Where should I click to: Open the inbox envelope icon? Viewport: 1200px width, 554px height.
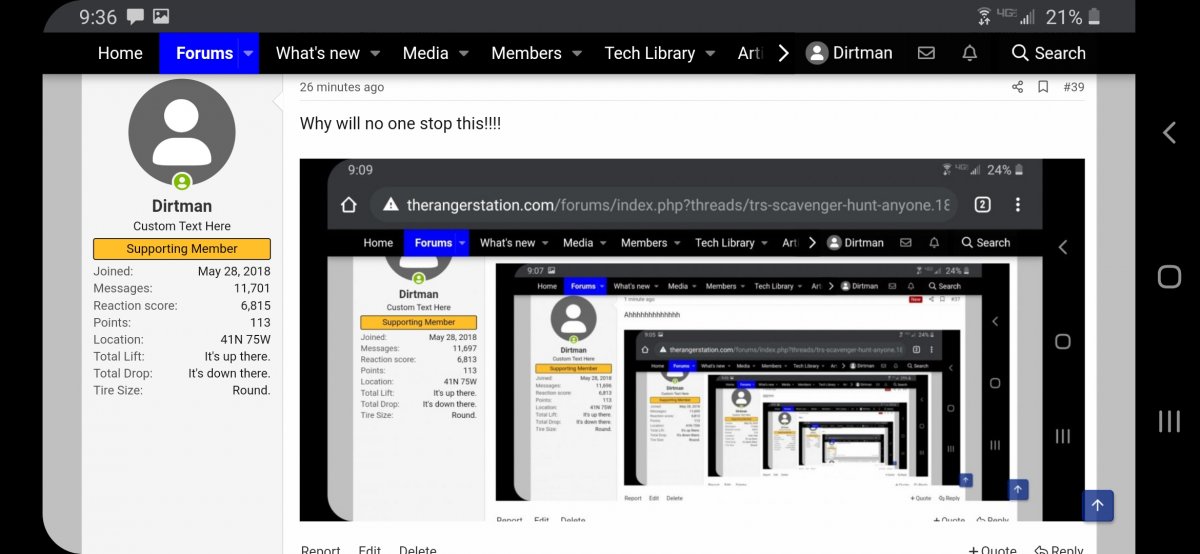[x=926, y=53]
